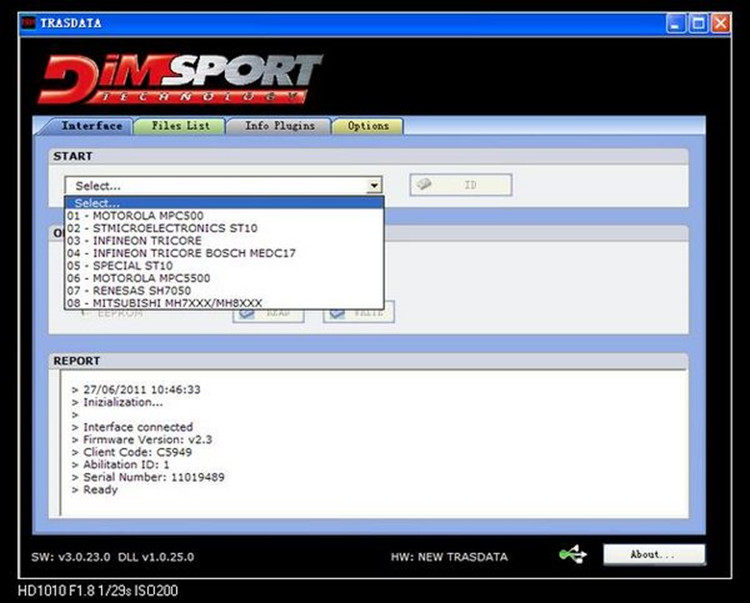Viewport: 750px width, 603px height.
Task: Click the ID button
Action: tap(461, 185)
